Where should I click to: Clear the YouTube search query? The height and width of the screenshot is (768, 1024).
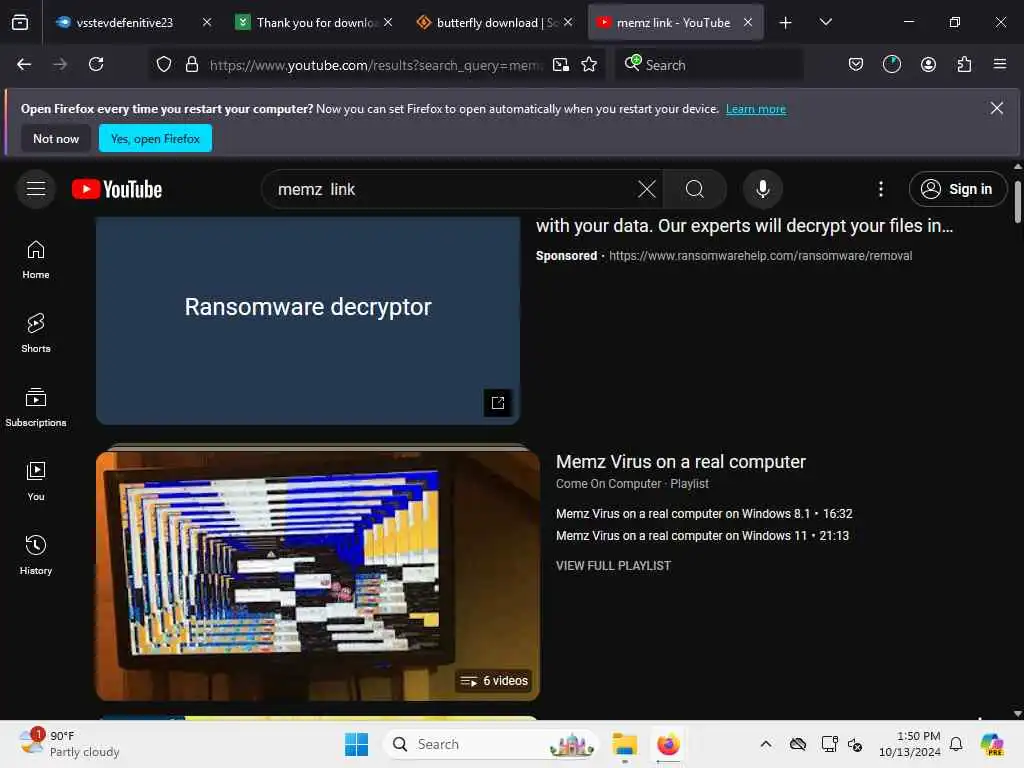[x=646, y=189]
